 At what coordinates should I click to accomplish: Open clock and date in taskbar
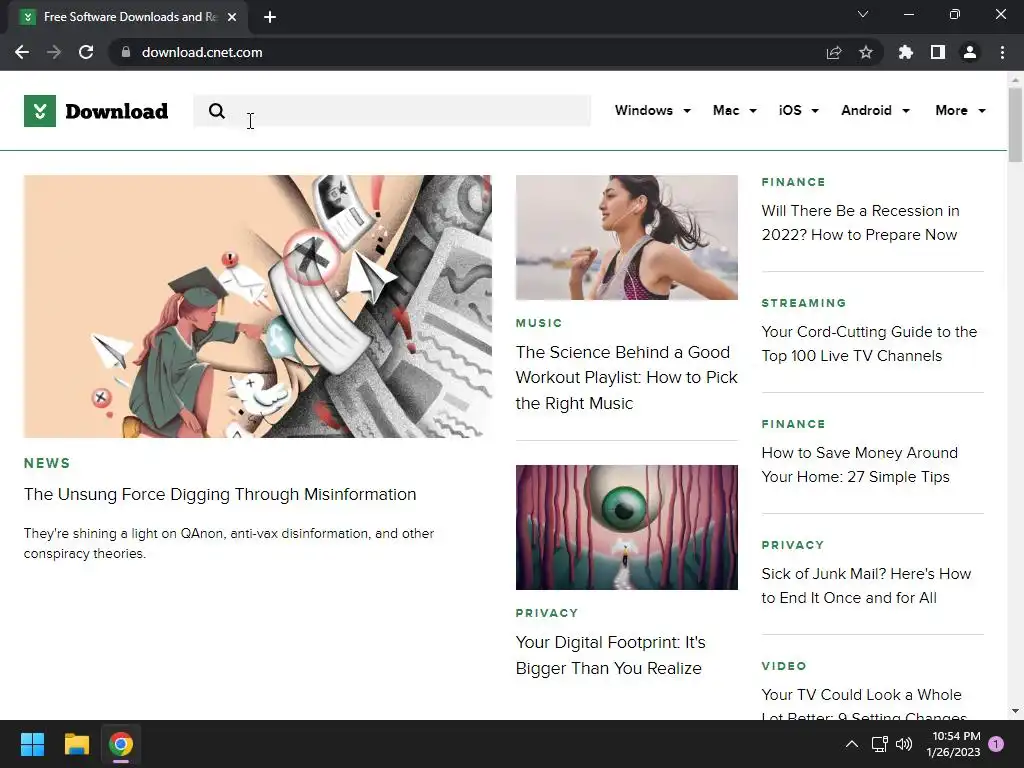[x=953, y=744]
